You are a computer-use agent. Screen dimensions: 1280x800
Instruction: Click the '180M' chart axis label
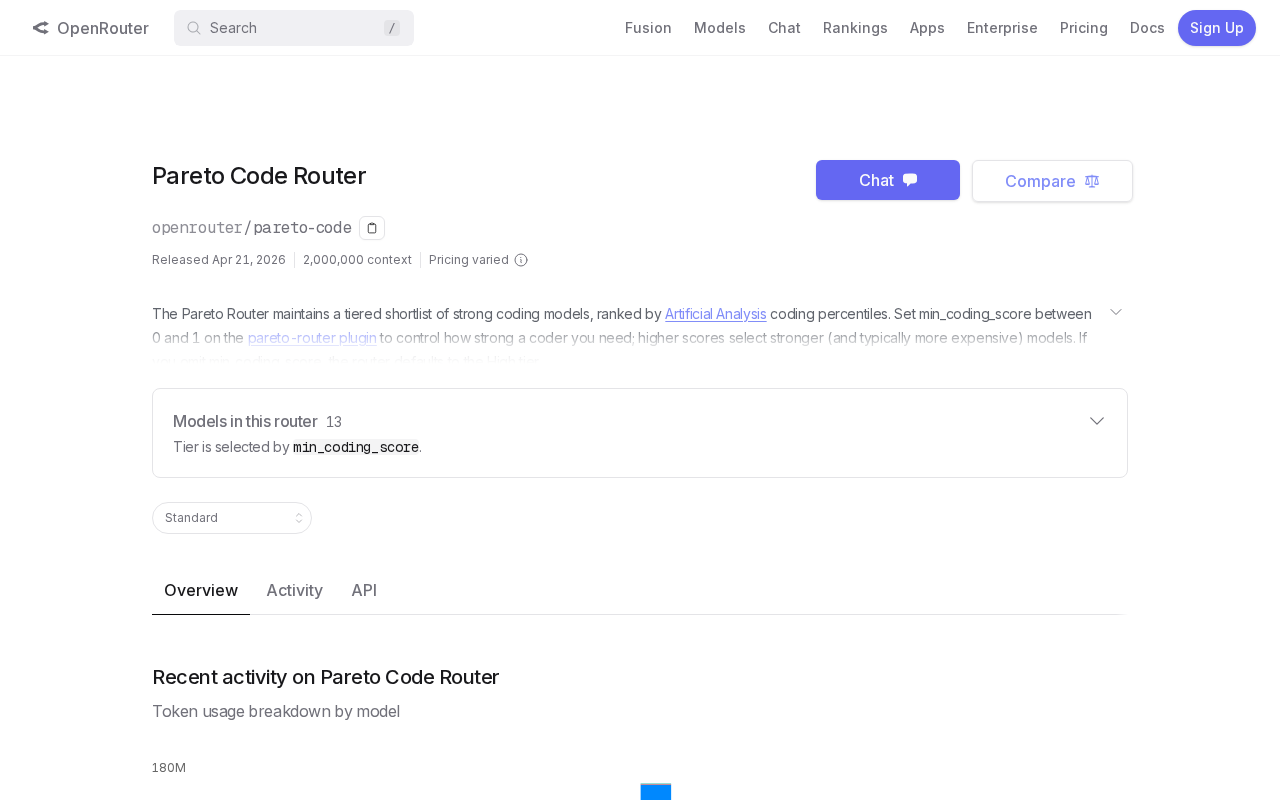tap(169, 768)
